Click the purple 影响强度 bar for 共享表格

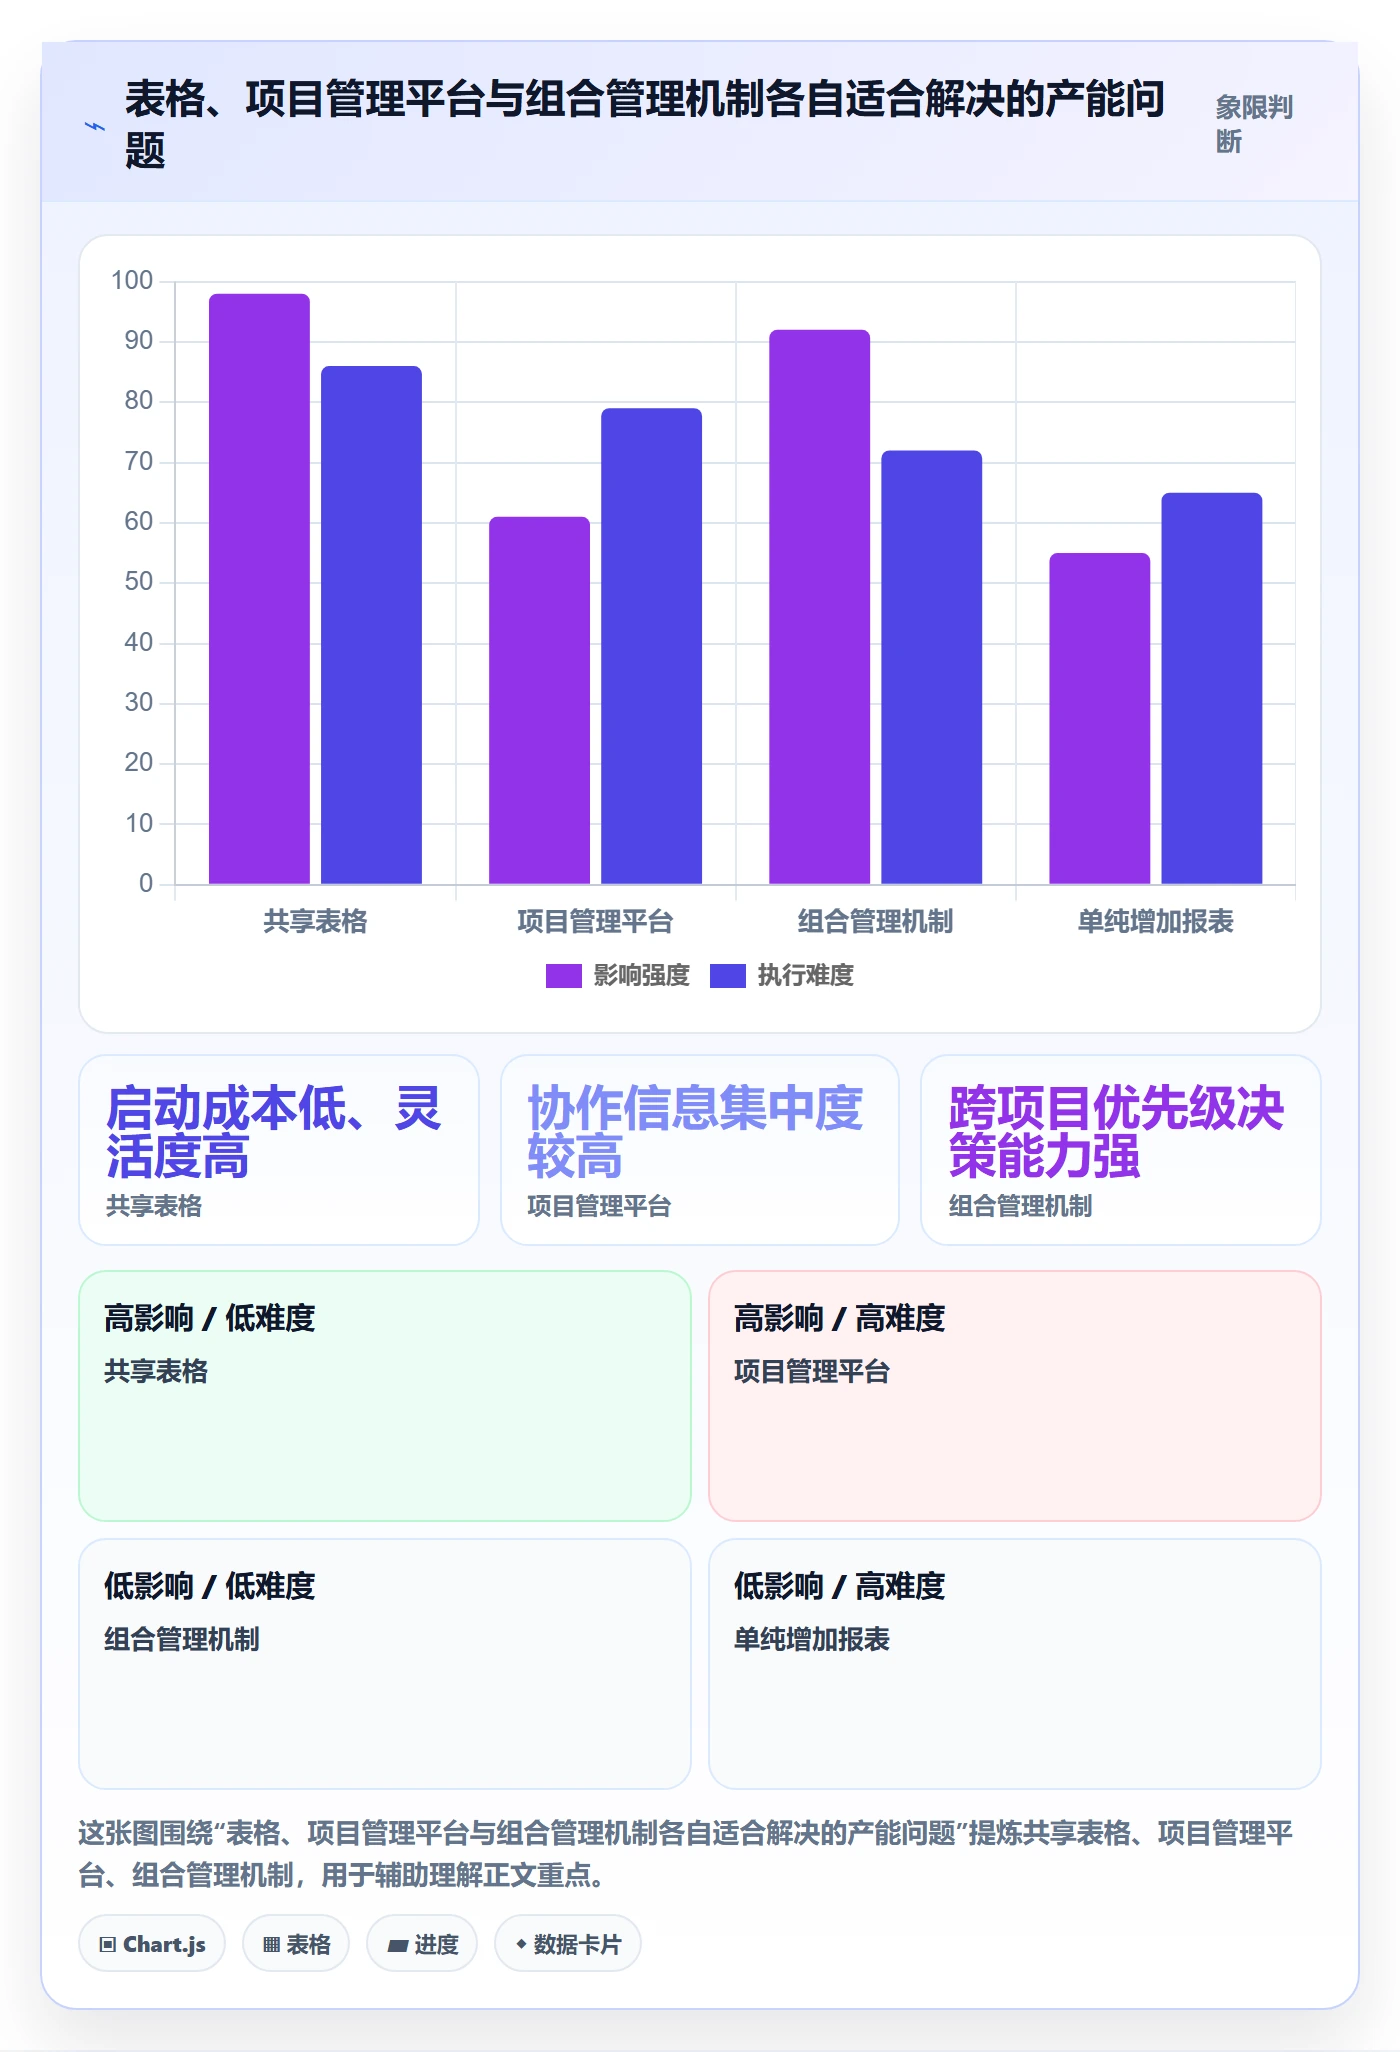point(259,589)
